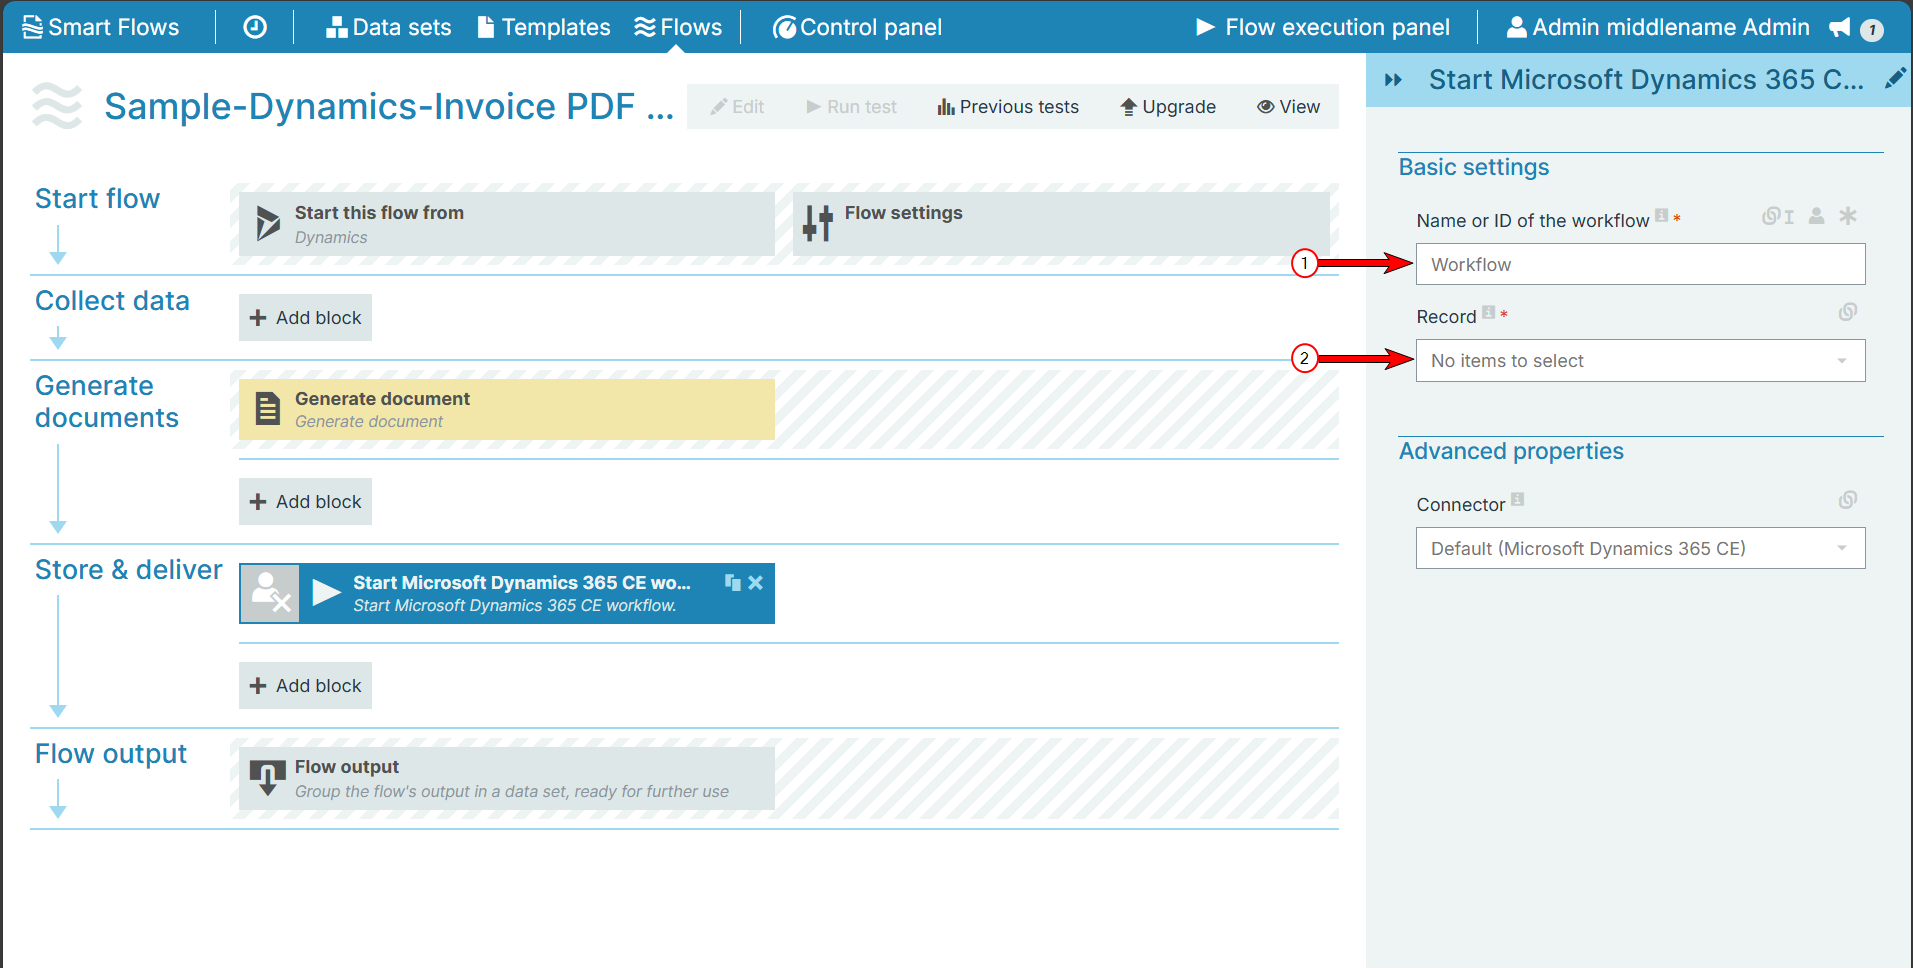
Task: Delete the Start Microsoft Dynamics 365 CE workflow block
Action: pos(756,582)
